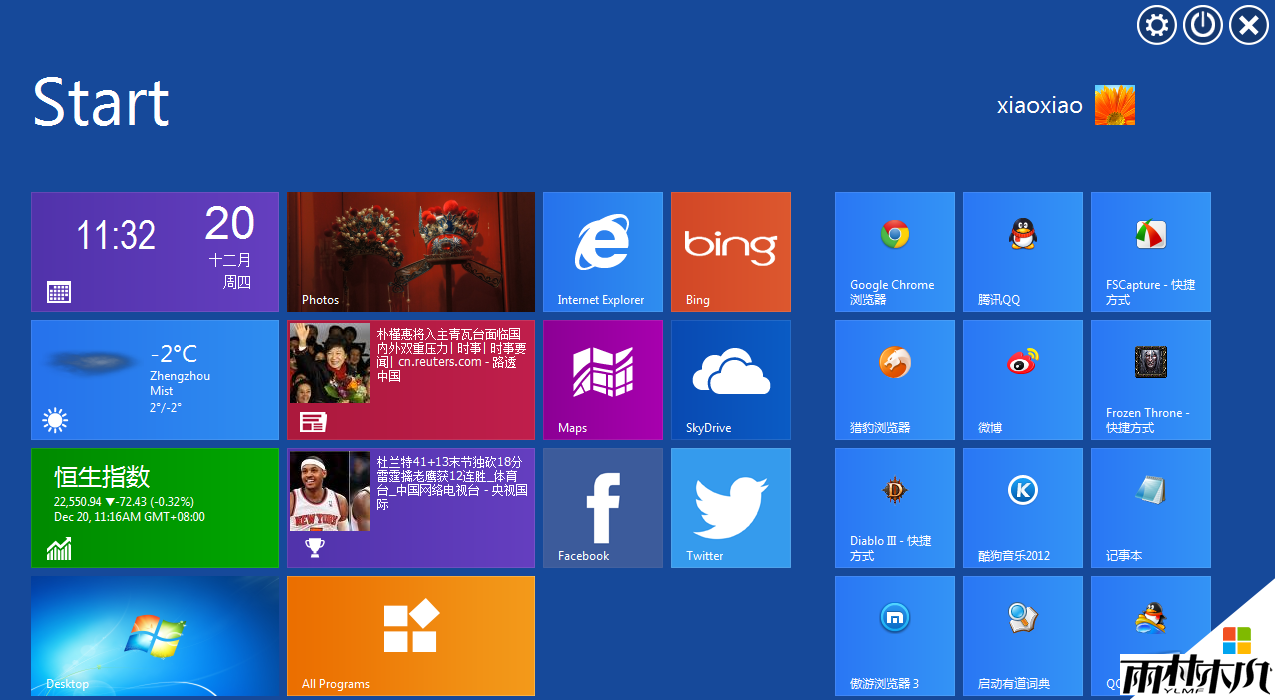Image resolution: width=1275 pixels, height=700 pixels.
Task: Launch the 猎豹浏览器 tile
Action: (895, 380)
